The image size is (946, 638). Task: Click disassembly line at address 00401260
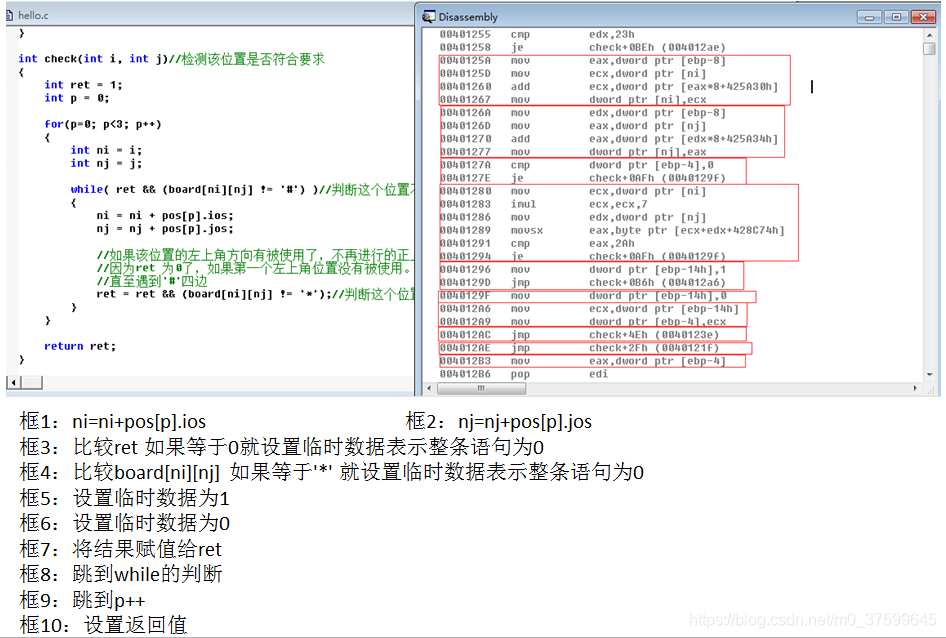tap(609, 87)
